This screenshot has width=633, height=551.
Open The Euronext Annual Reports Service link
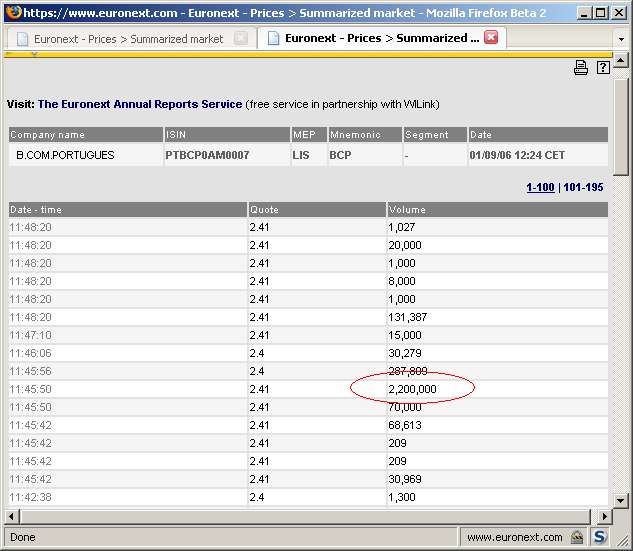(140, 104)
